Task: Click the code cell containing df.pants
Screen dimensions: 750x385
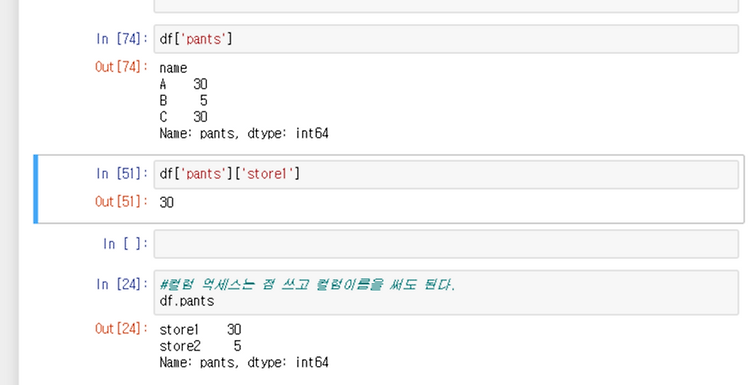Action: (x=446, y=293)
